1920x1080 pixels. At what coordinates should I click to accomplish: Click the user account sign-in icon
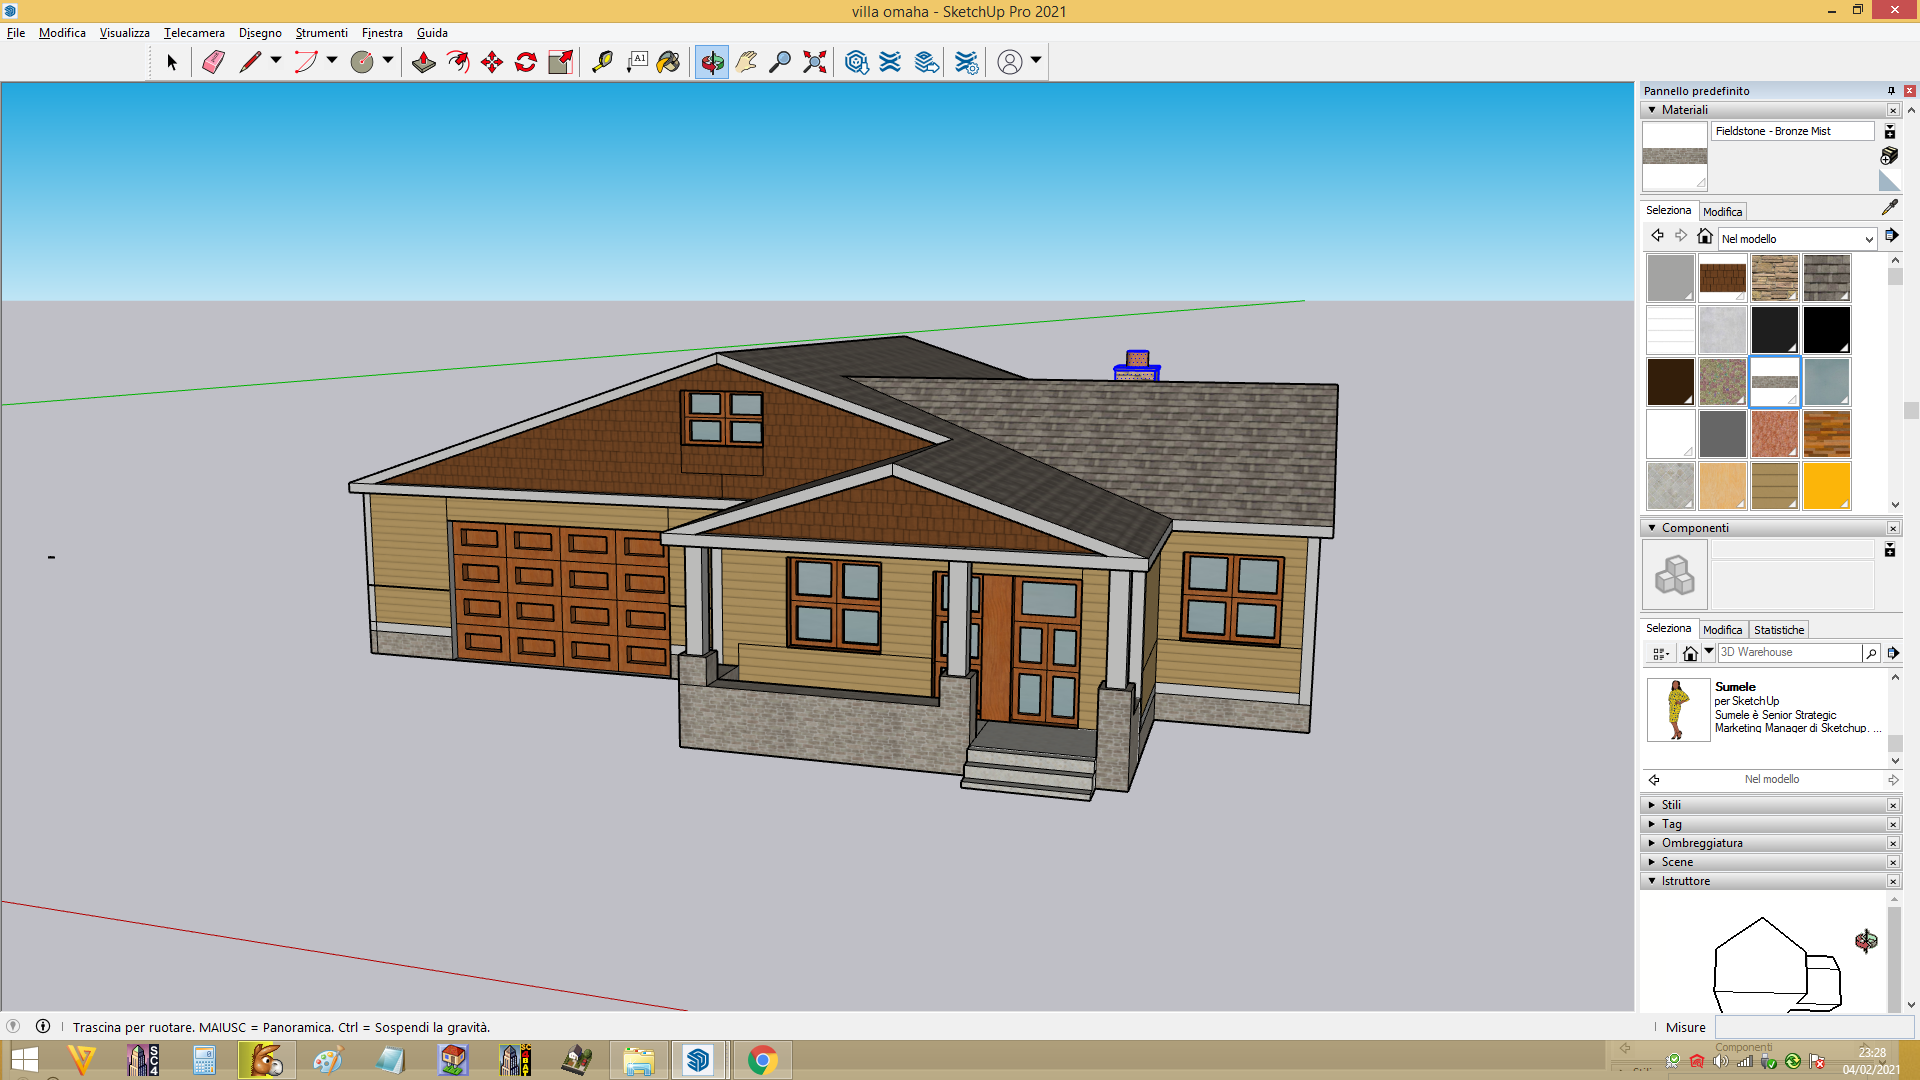[1010, 62]
